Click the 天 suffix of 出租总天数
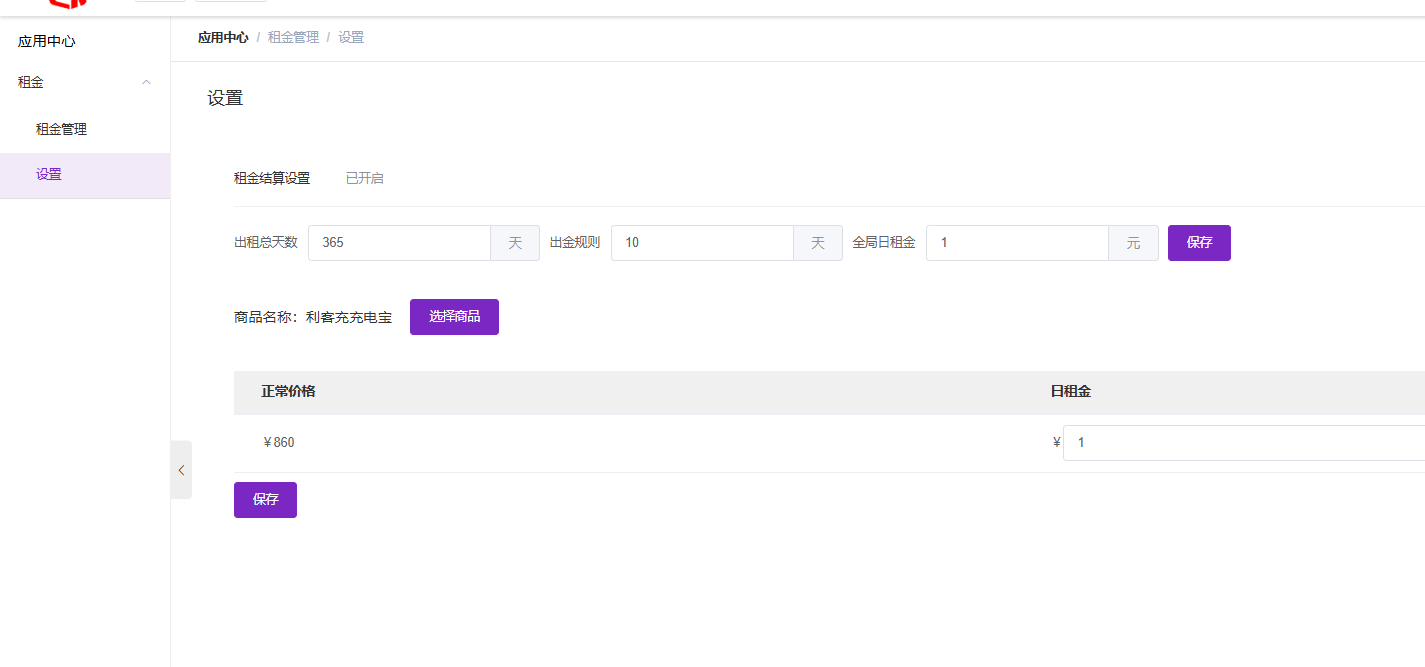Viewport: 1425px width, 667px height. (515, 243)
